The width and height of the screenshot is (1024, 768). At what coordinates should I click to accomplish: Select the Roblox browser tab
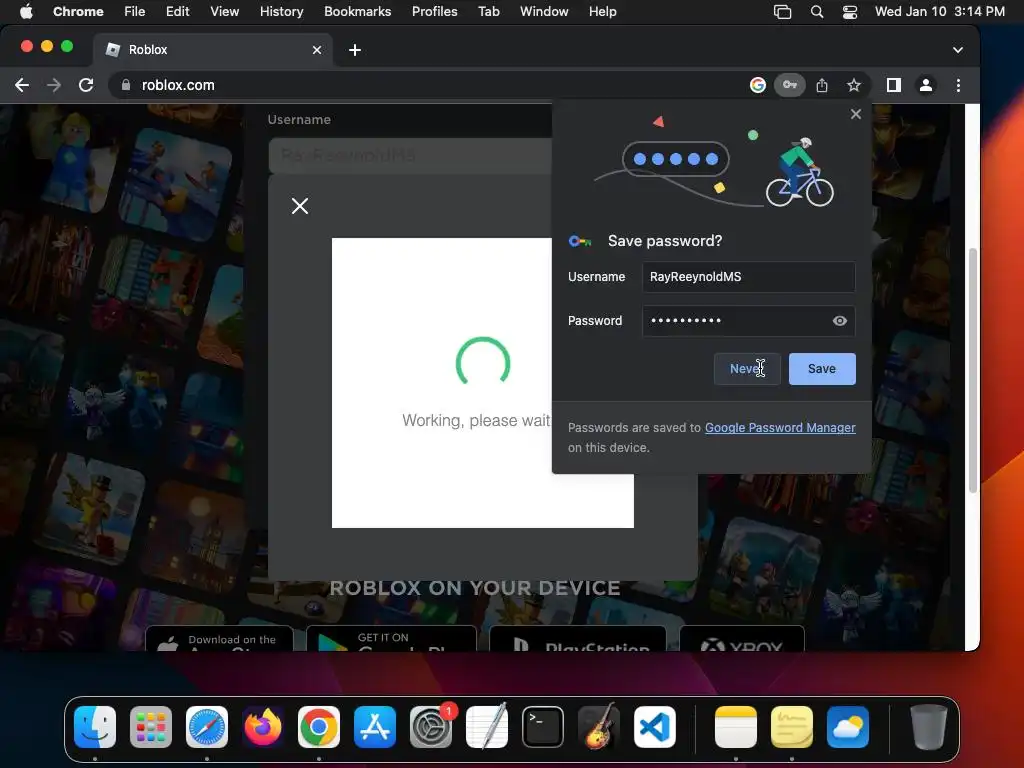pos(212,50)
